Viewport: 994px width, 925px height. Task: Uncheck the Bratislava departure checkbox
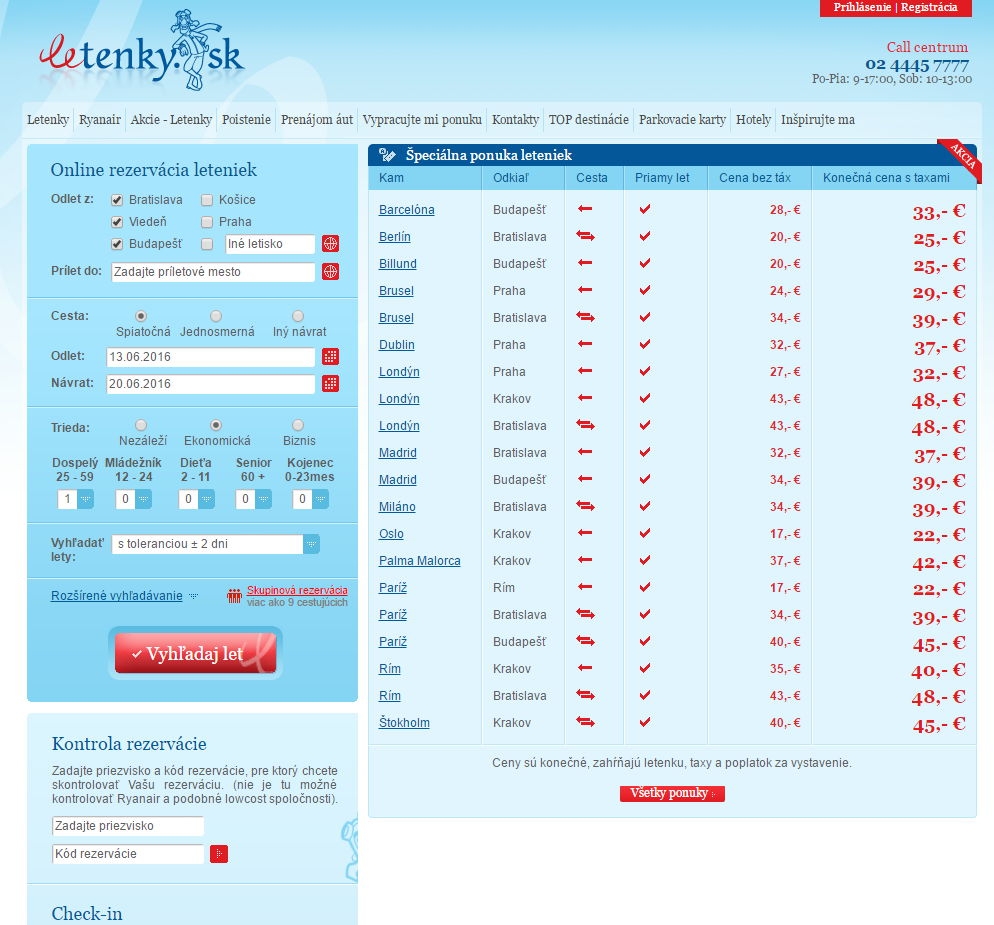(117, 200)
